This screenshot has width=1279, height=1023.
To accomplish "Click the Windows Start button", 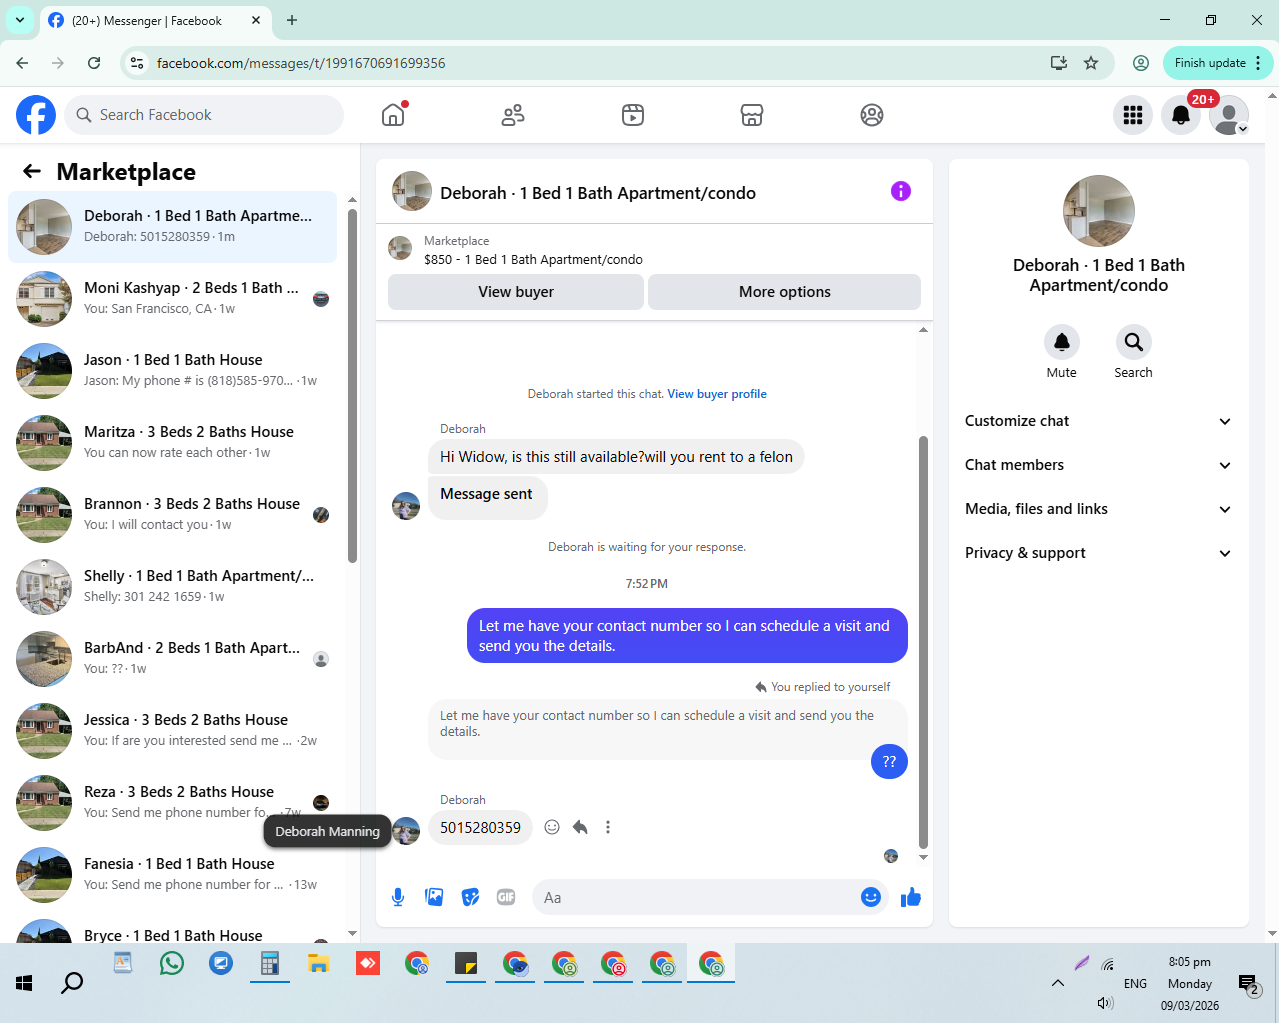I will (25, 983).
